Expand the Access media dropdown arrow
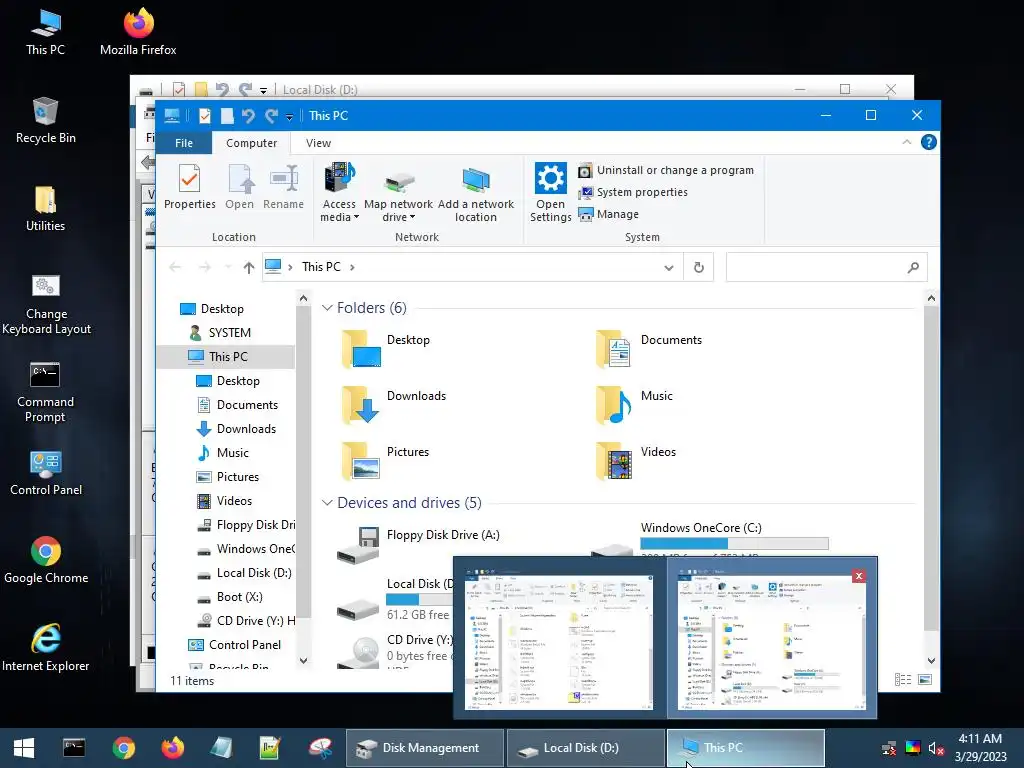 pyautogui.click(x=357, y=218)
